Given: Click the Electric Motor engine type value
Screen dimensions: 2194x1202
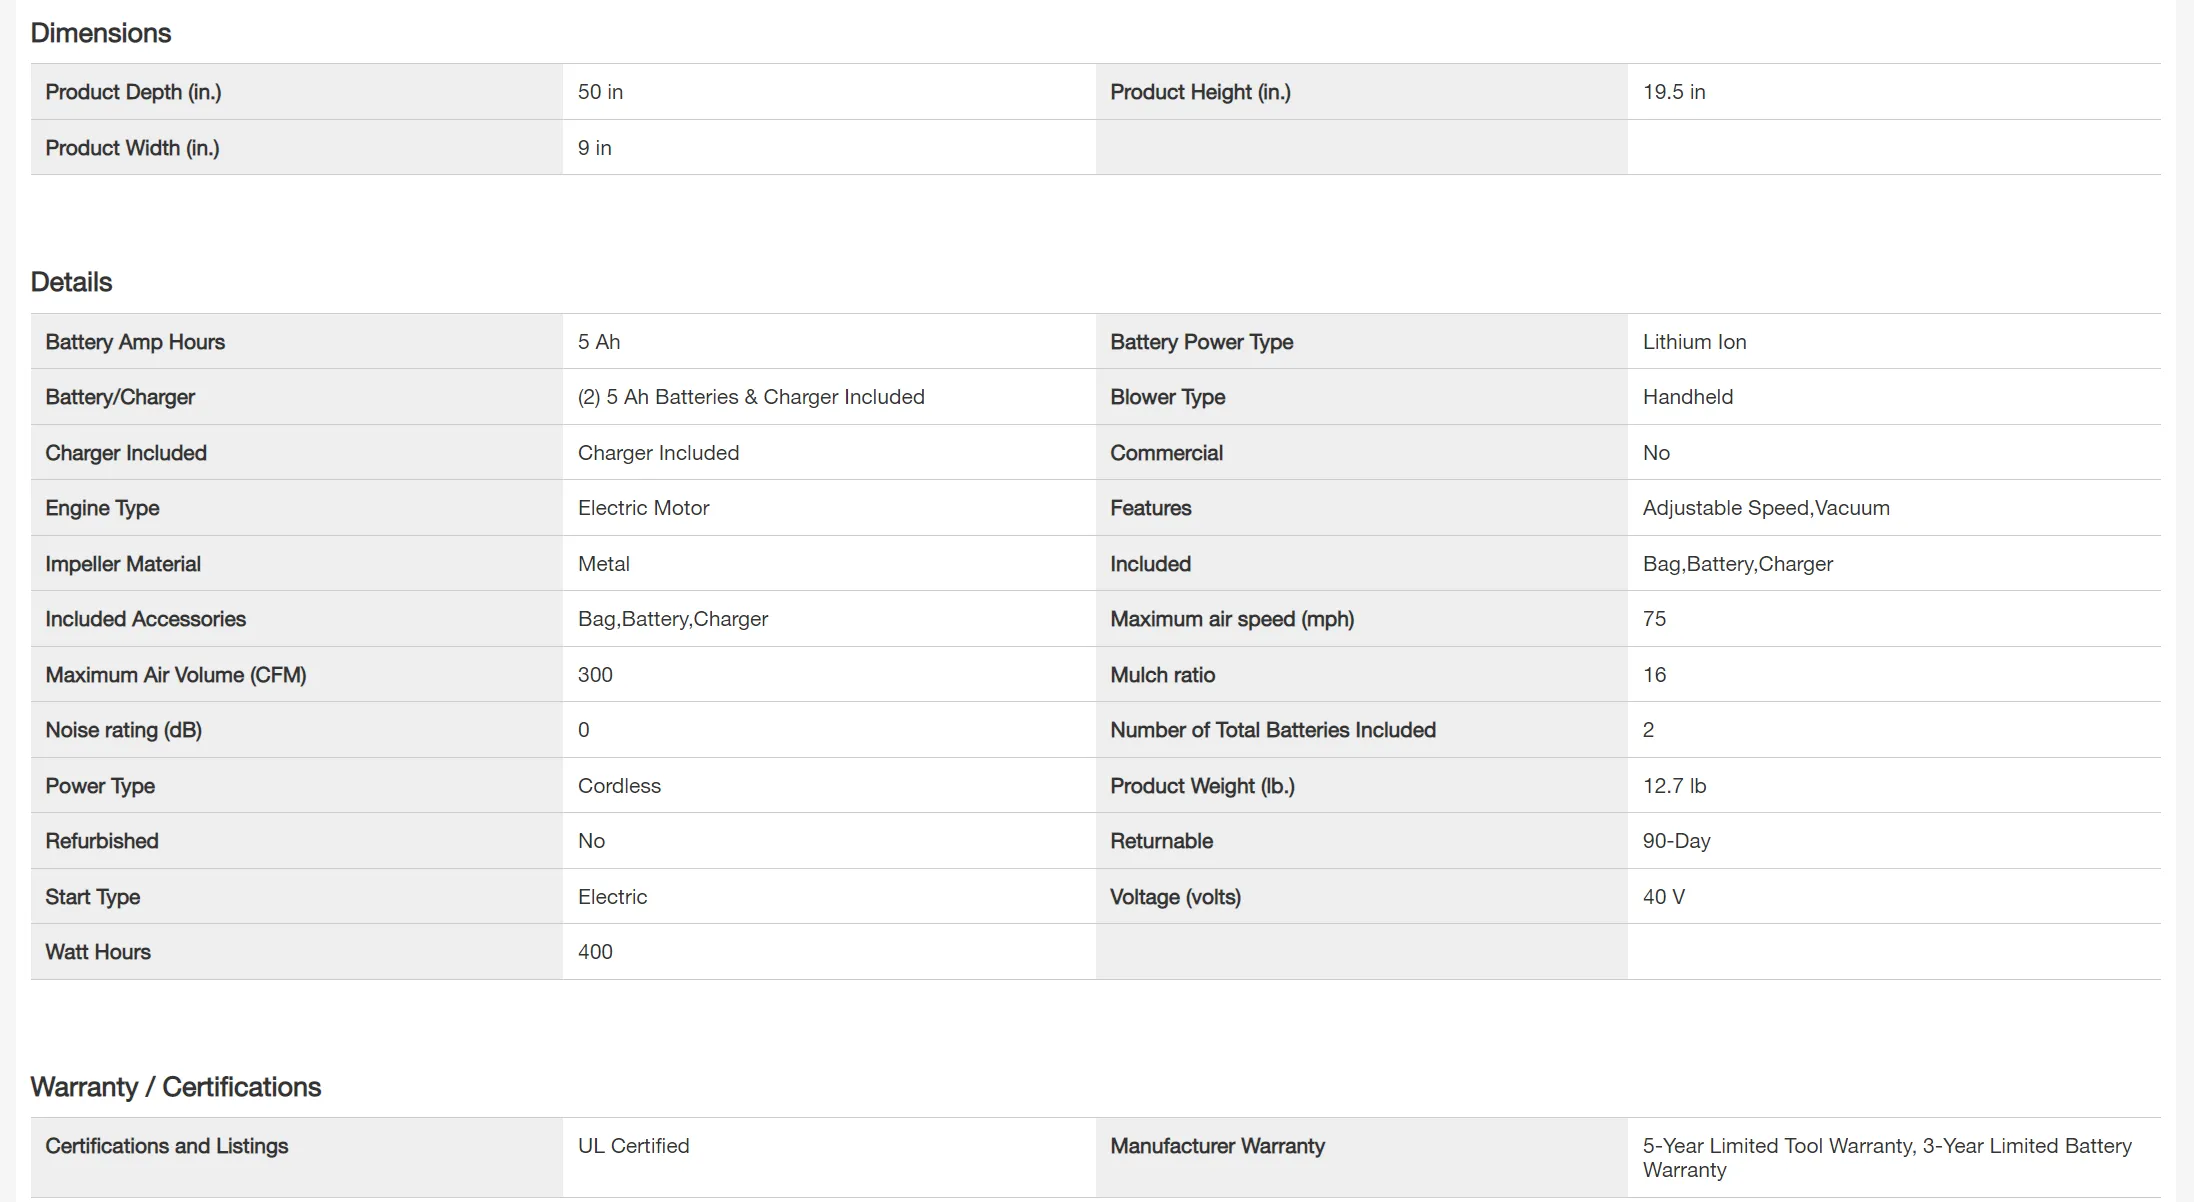Looking at the screenshot, I should 643,508.
